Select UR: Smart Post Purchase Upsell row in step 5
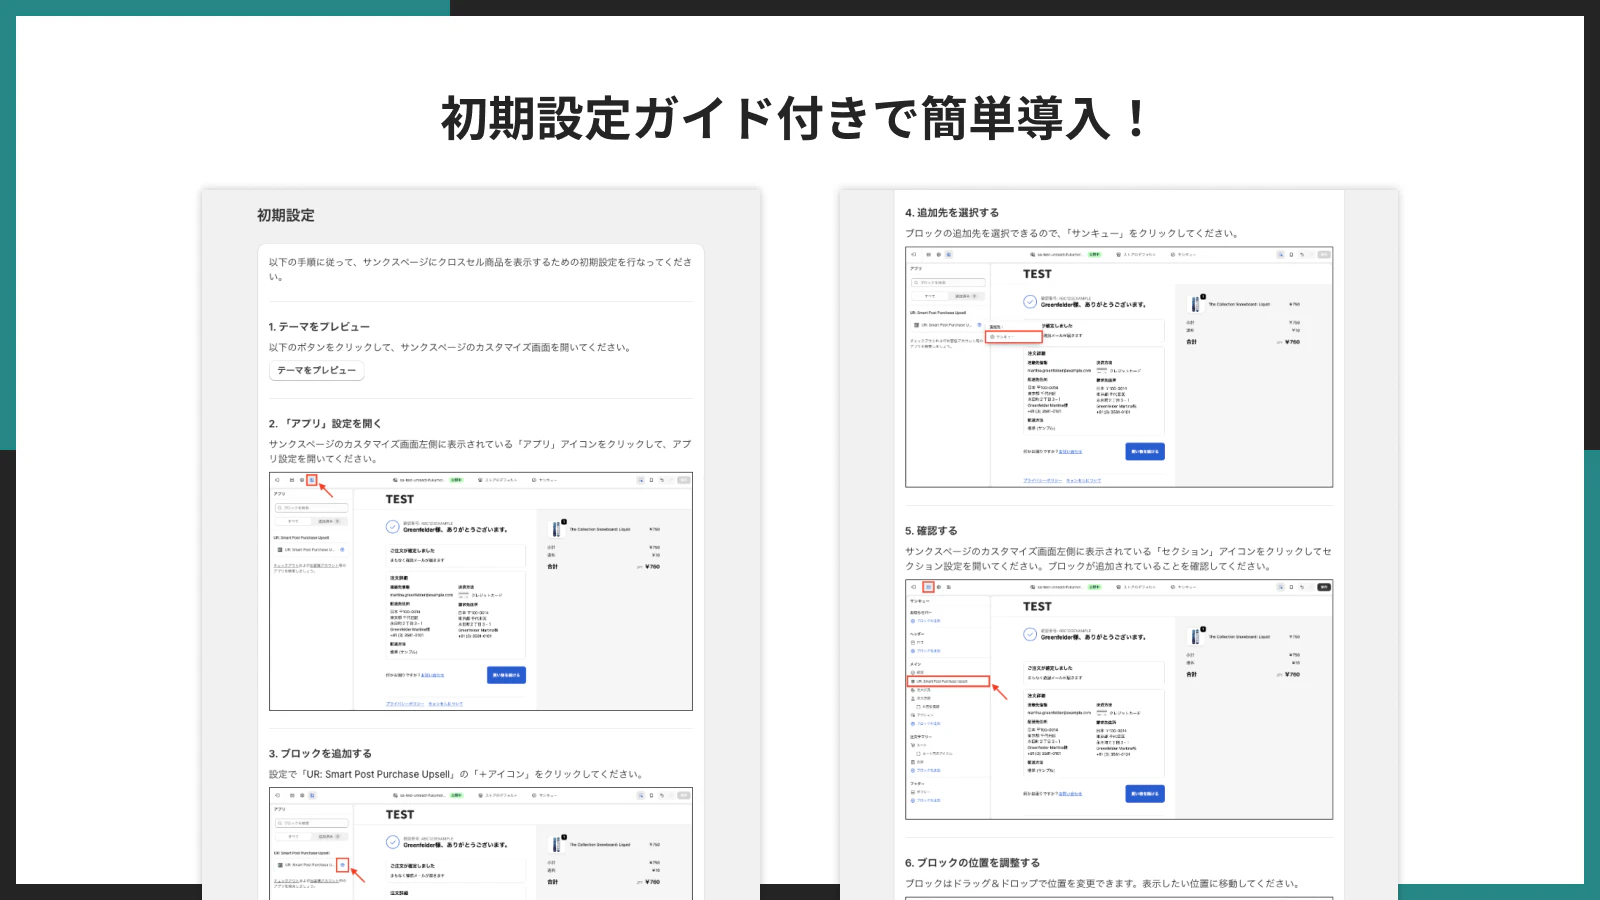The width and height of the screenshot is (1600, 900). click(x=949, y=681)
